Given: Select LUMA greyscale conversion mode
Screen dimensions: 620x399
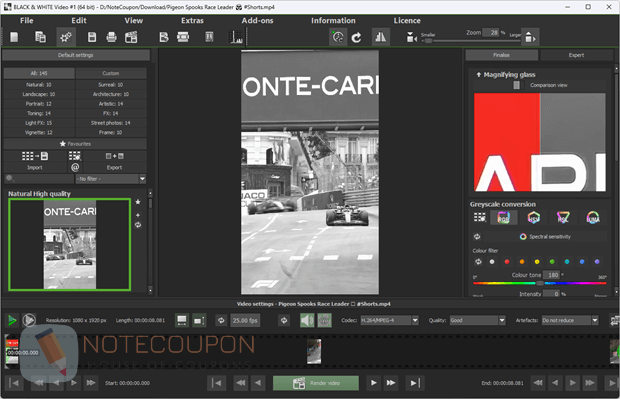Looking at the screenshot, I should [593, 217].
